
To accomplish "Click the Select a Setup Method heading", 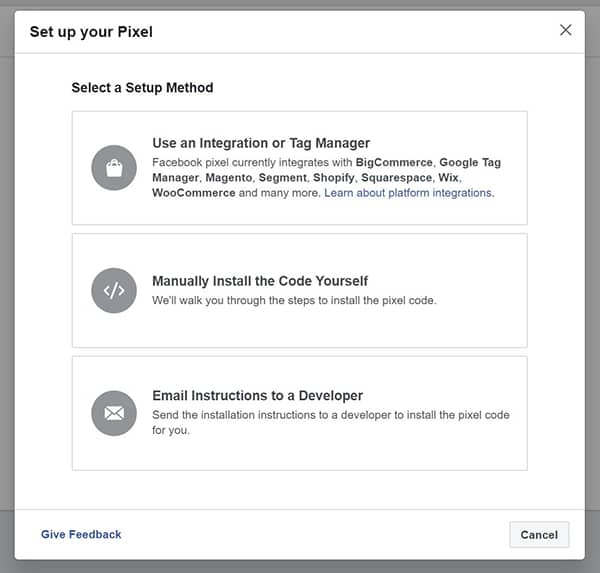I will 142,88.
